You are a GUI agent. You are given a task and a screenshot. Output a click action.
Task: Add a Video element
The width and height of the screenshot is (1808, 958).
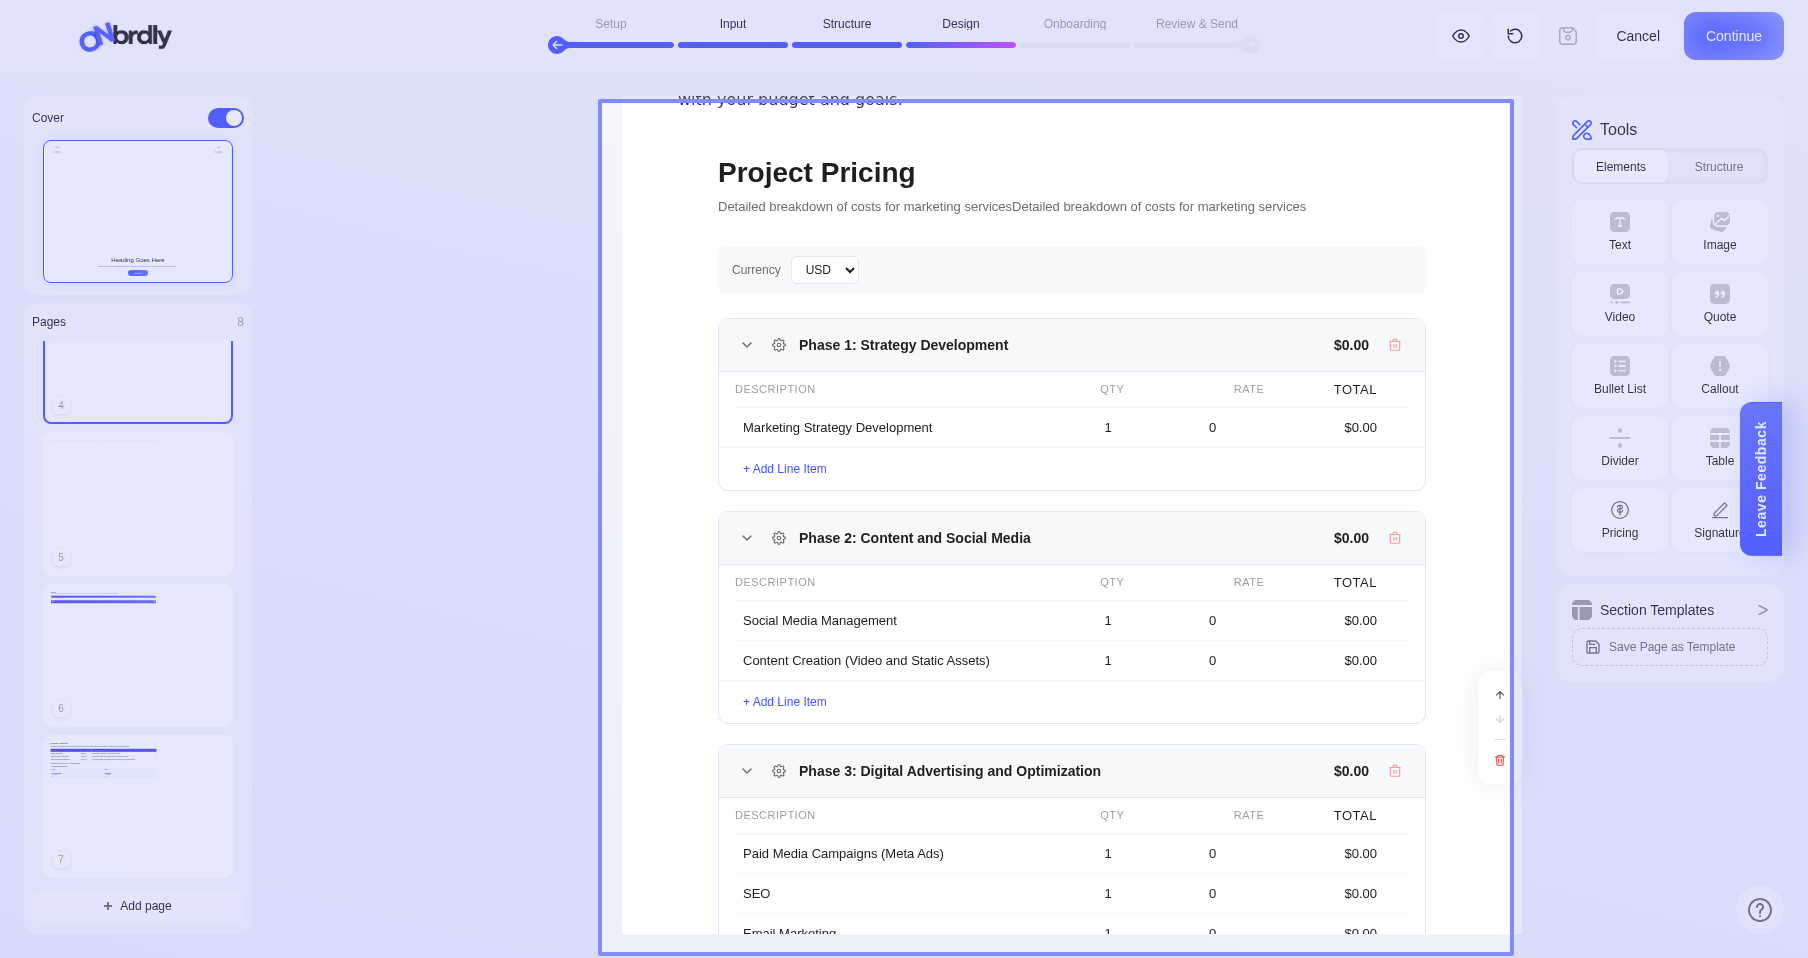click(x=1619, y=304)
